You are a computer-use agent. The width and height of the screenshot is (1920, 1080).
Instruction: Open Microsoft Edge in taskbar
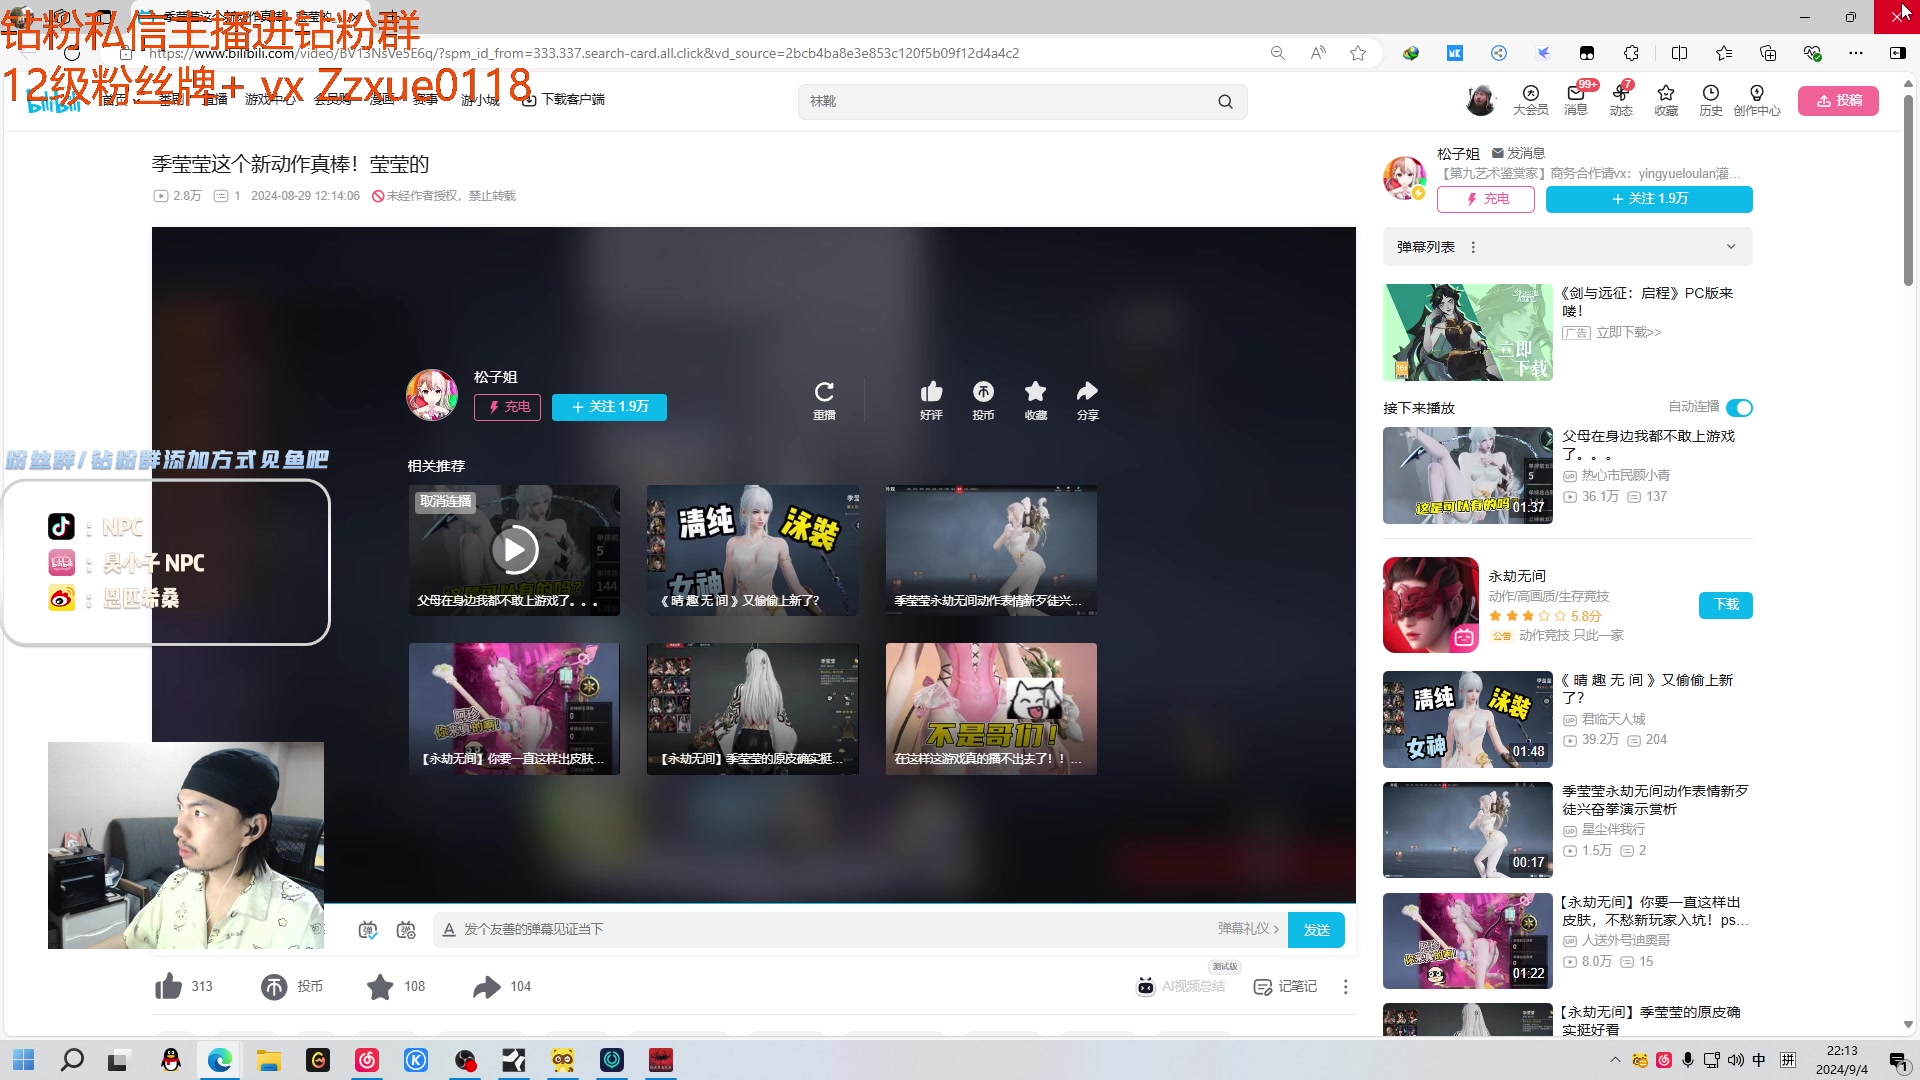point(220,1060)
